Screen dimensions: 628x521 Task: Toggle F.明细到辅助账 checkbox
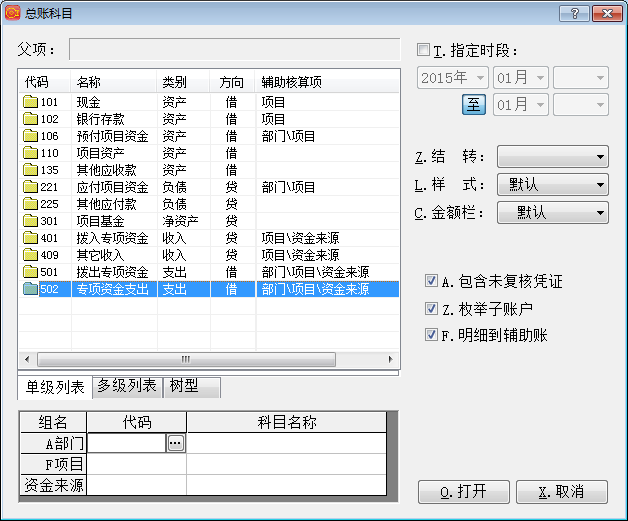[431, 334]
